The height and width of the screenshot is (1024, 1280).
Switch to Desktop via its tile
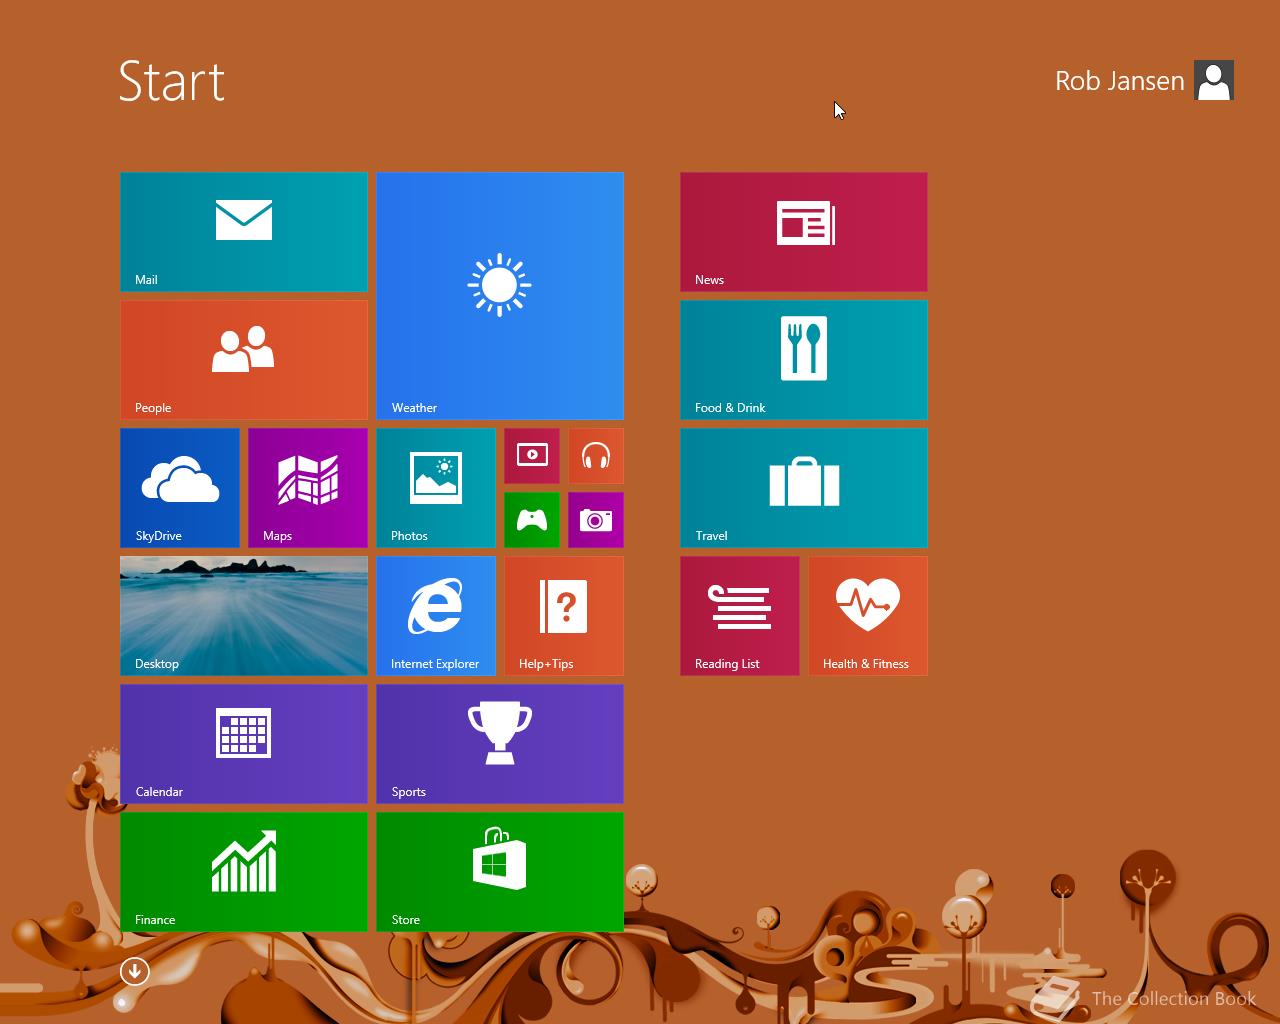pos(244,616)
